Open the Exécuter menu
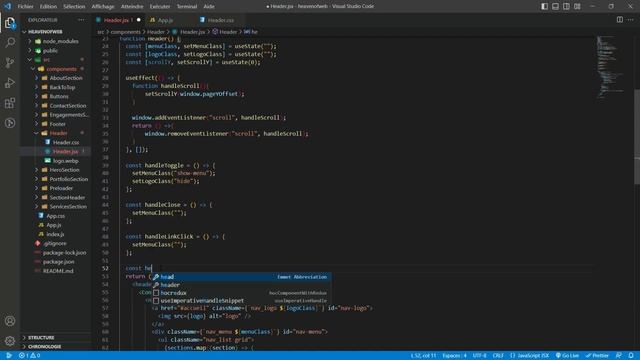This screenshot has width=640, height=360. [x=160, y=7]
